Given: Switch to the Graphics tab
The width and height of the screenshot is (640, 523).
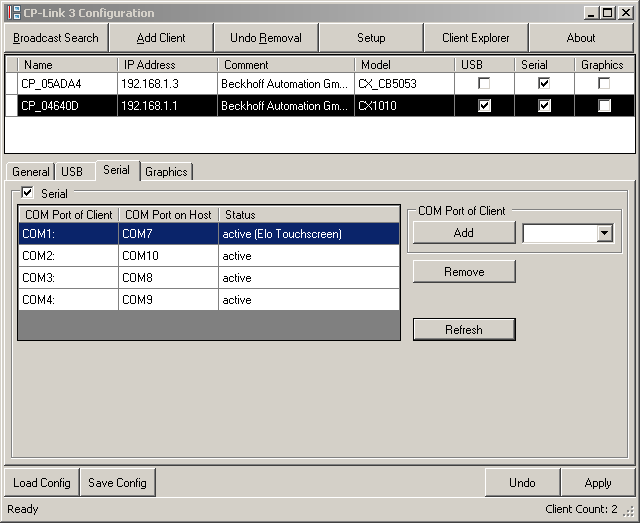Looking at the screenshot, I should 166,171.
